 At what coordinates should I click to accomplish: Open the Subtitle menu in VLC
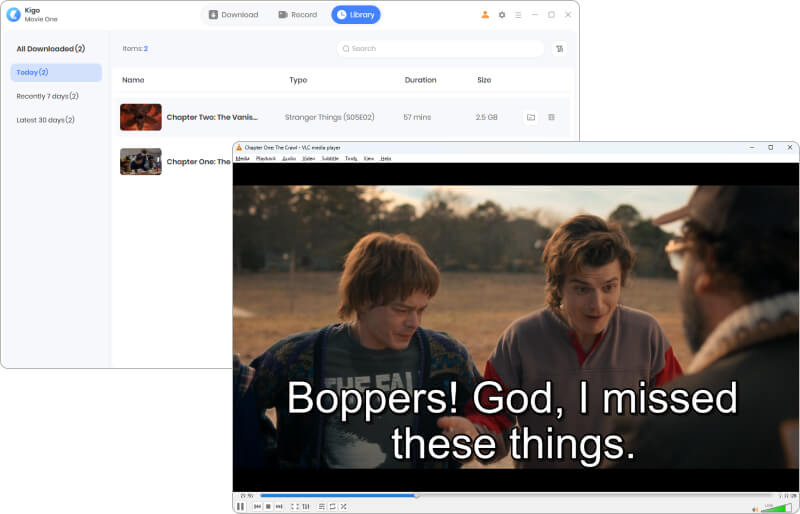(330, 158)
